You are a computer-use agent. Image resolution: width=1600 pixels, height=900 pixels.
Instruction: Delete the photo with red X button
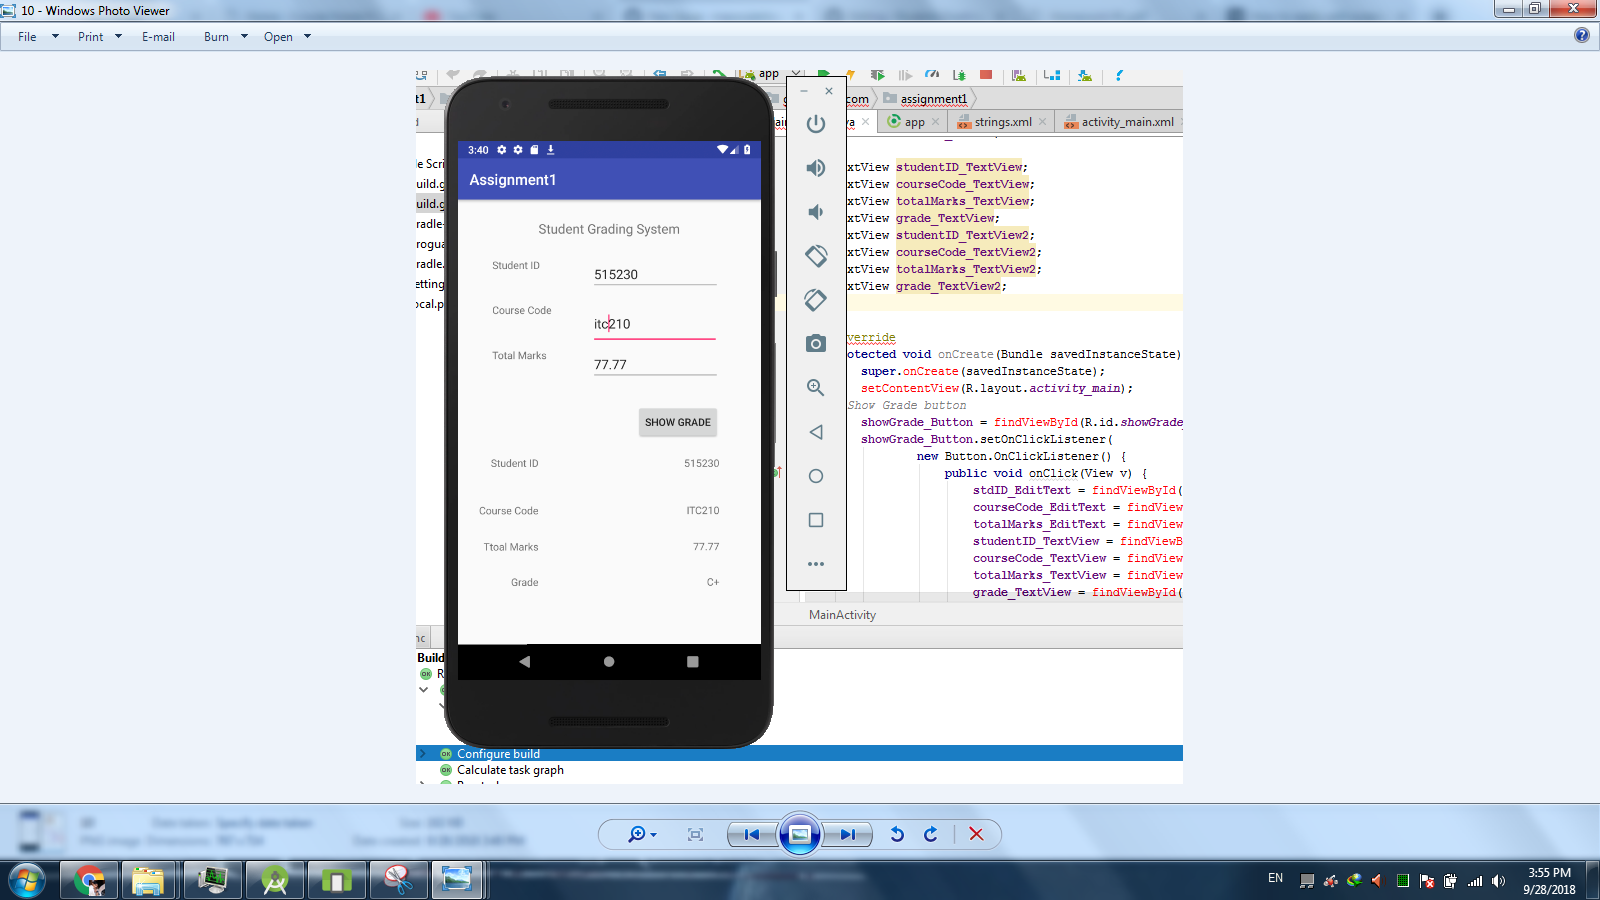pos(976,834)
